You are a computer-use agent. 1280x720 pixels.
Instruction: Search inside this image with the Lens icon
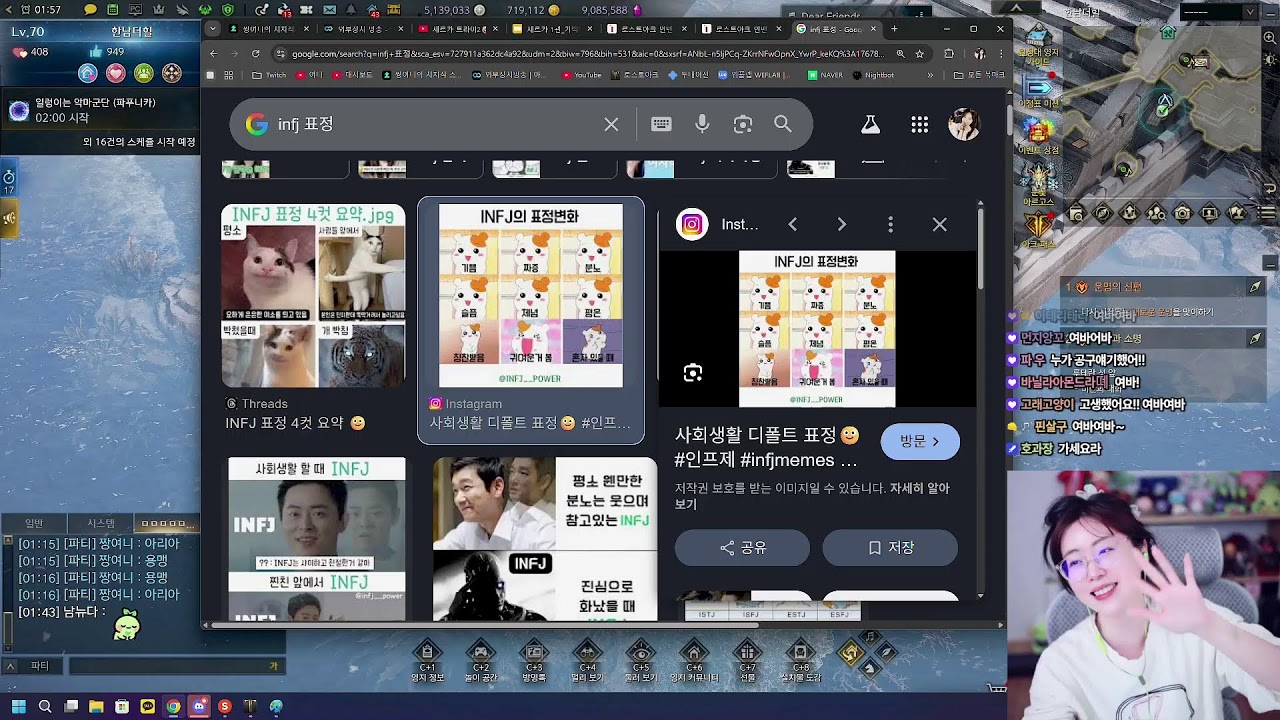[x=692, y=373]
